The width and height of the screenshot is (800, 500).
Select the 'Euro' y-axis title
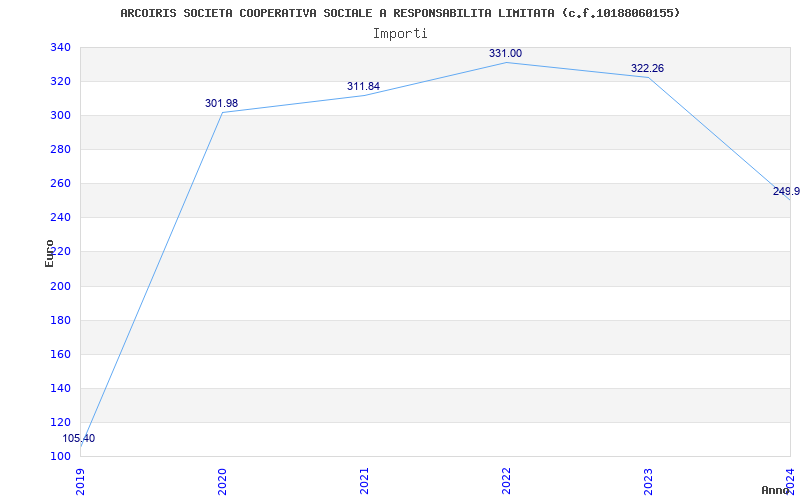[49, 254]
